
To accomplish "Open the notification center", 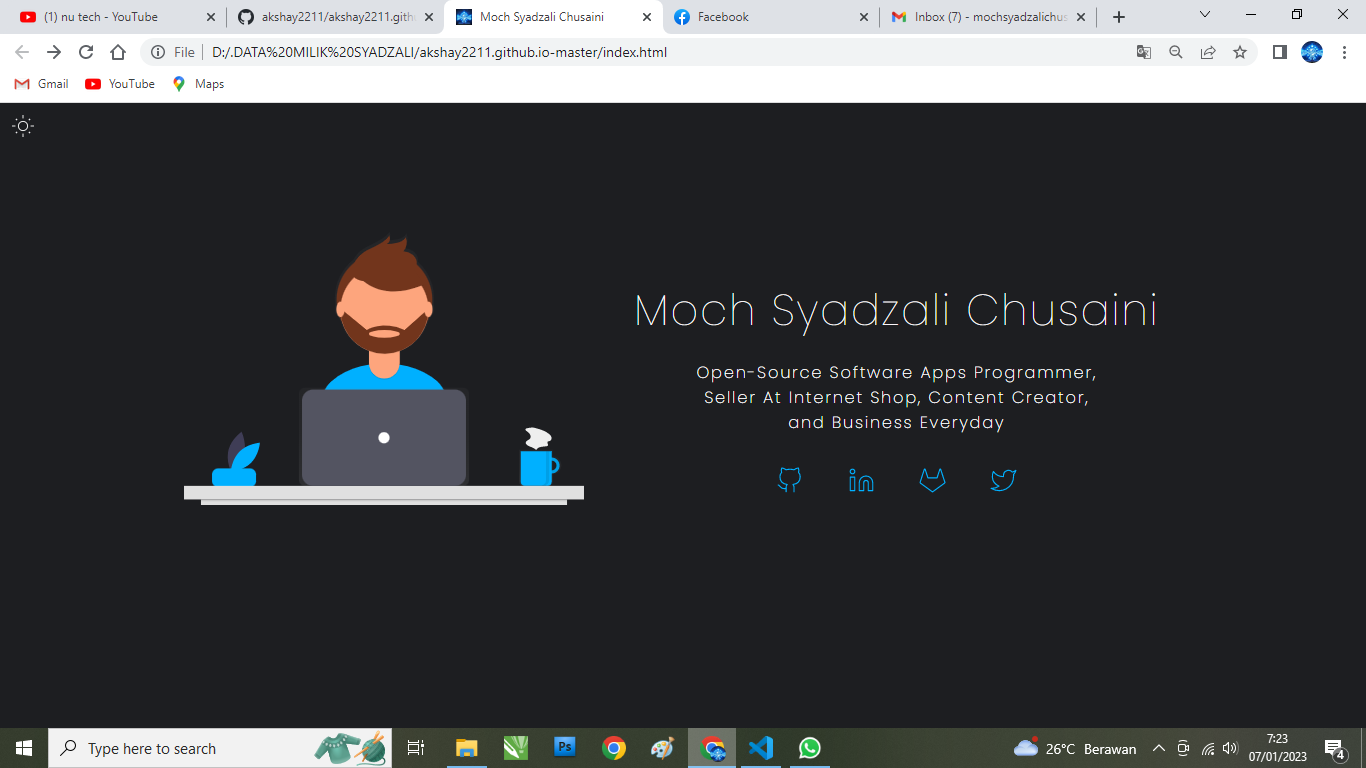I will pyautogui.click(x=1334, y=748).
